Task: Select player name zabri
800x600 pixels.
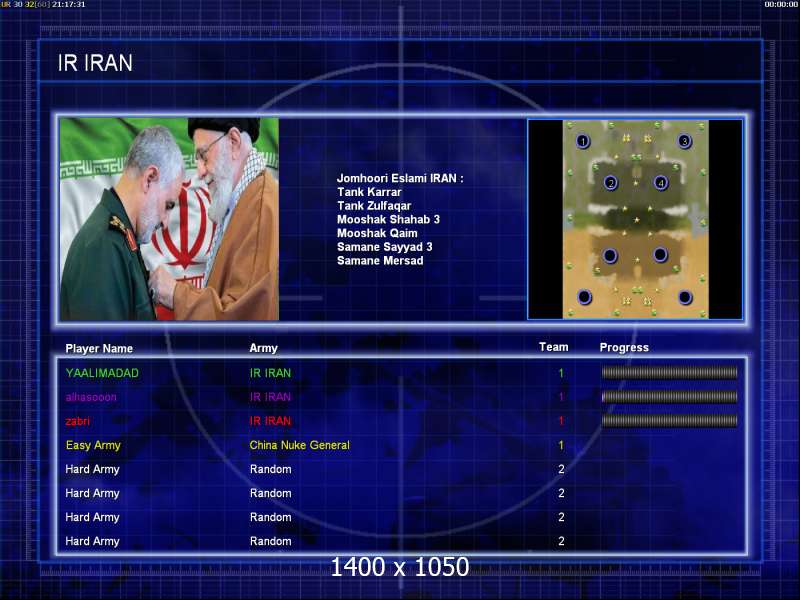Action: [x=78, y=421]
